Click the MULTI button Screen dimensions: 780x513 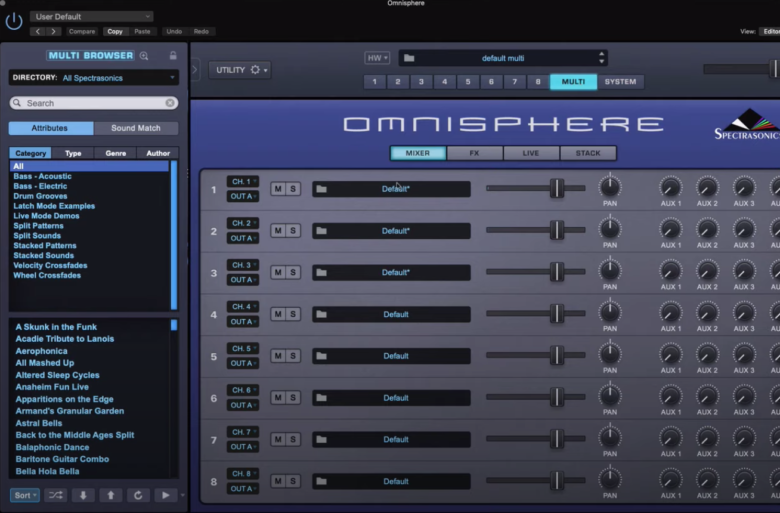[574, 82]
